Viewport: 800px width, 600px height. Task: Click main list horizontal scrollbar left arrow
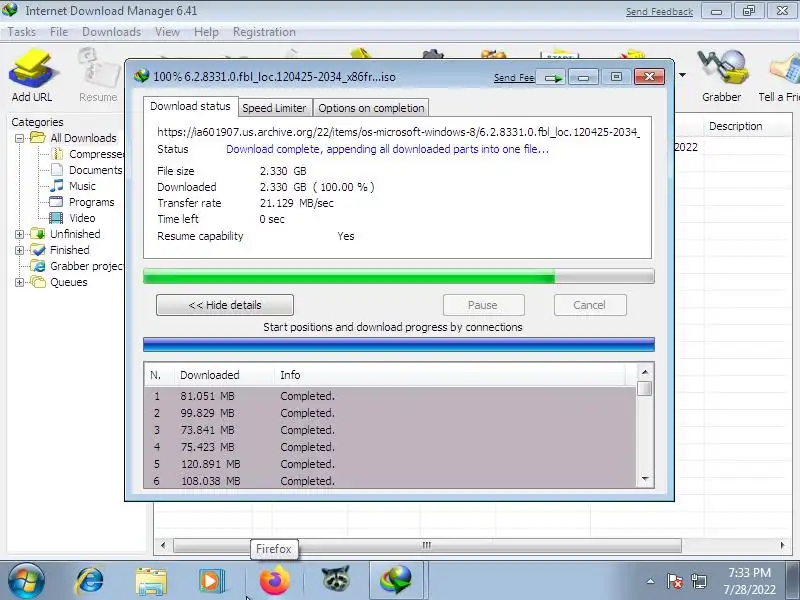[163, 545]
